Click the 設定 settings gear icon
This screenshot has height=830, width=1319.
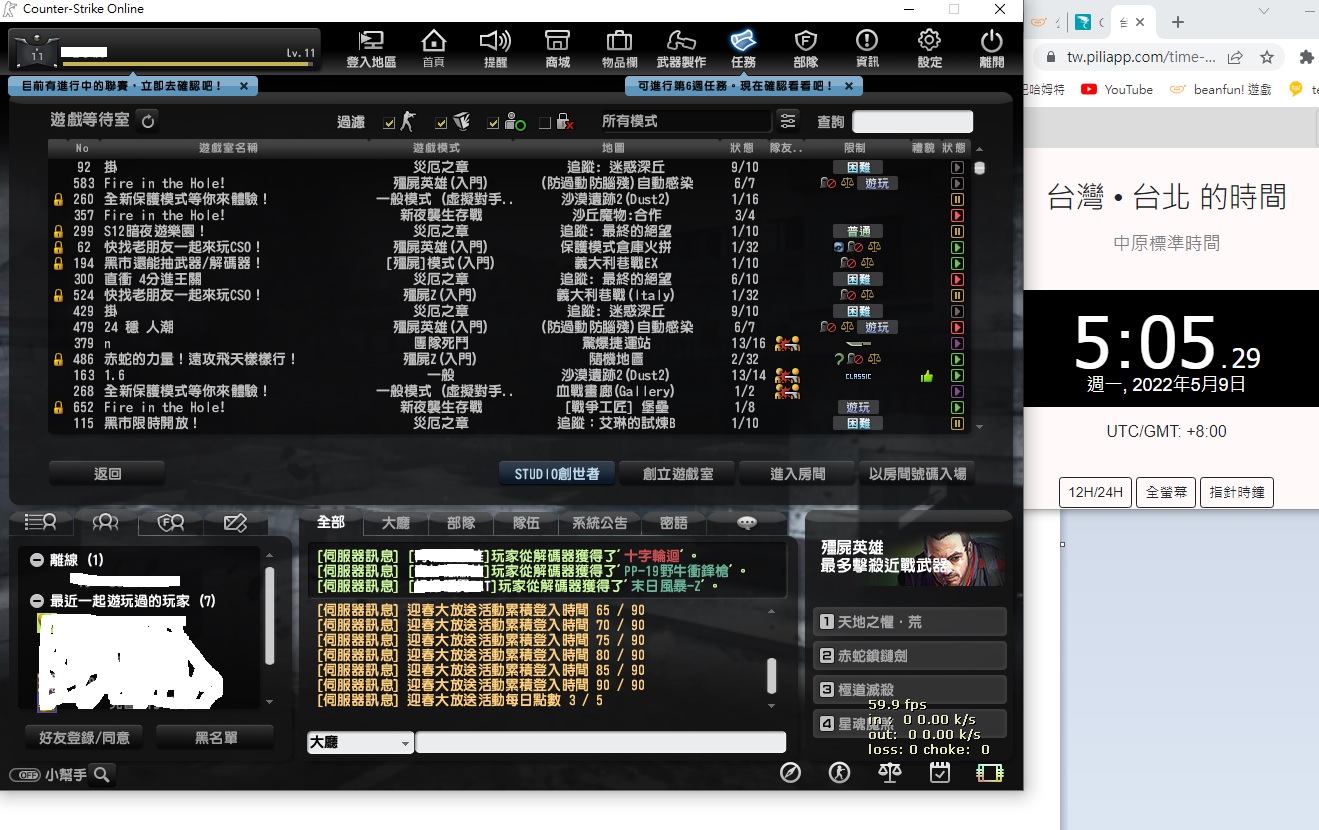coord(928,47)
